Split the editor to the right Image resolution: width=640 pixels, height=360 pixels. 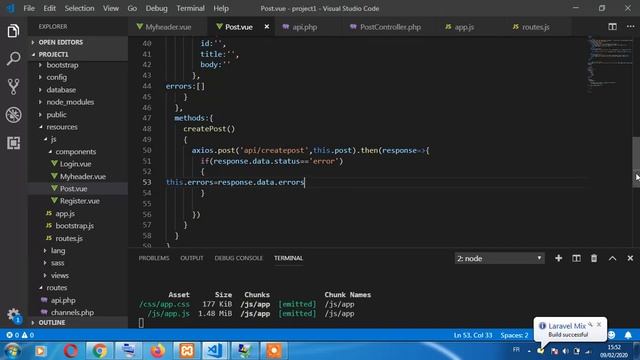(612, 27)
